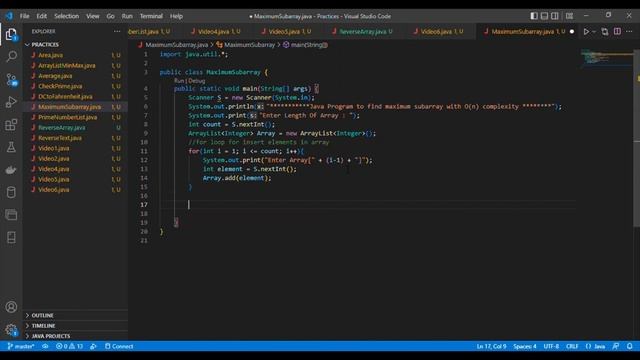This screenshot has width=640, height=360.
Task: Open the Selection menu
Action: pos(67,16)
